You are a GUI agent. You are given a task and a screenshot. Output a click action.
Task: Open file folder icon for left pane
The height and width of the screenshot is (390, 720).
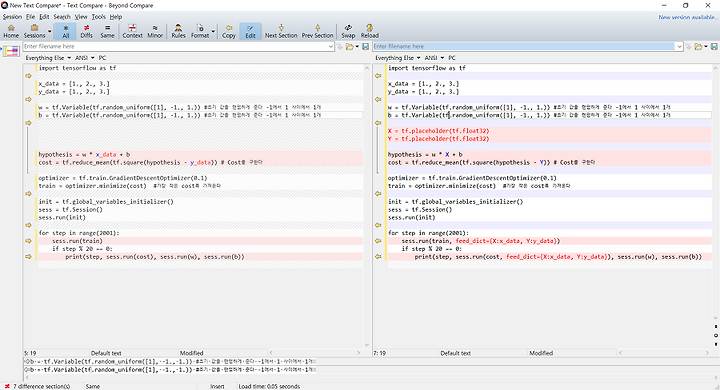point(349,46)
